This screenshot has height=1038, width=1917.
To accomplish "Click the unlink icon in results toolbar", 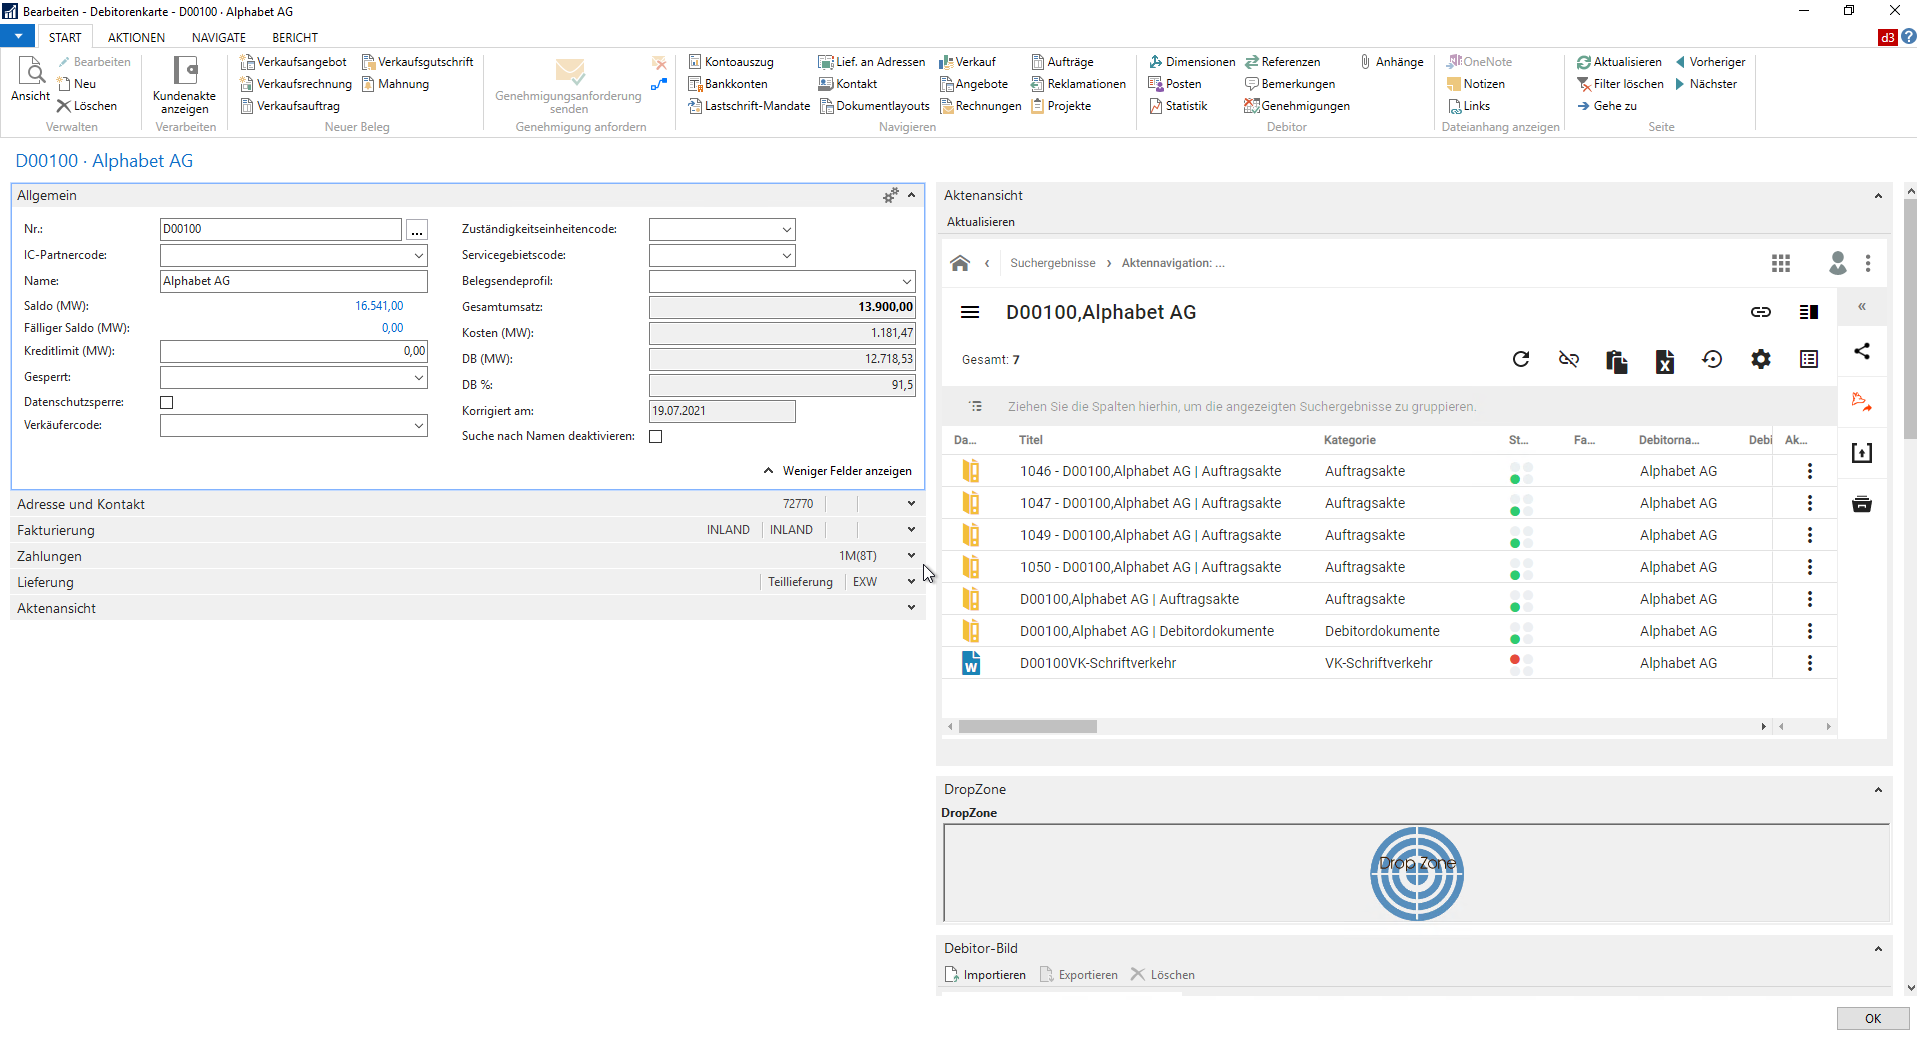I will 1569,359.
